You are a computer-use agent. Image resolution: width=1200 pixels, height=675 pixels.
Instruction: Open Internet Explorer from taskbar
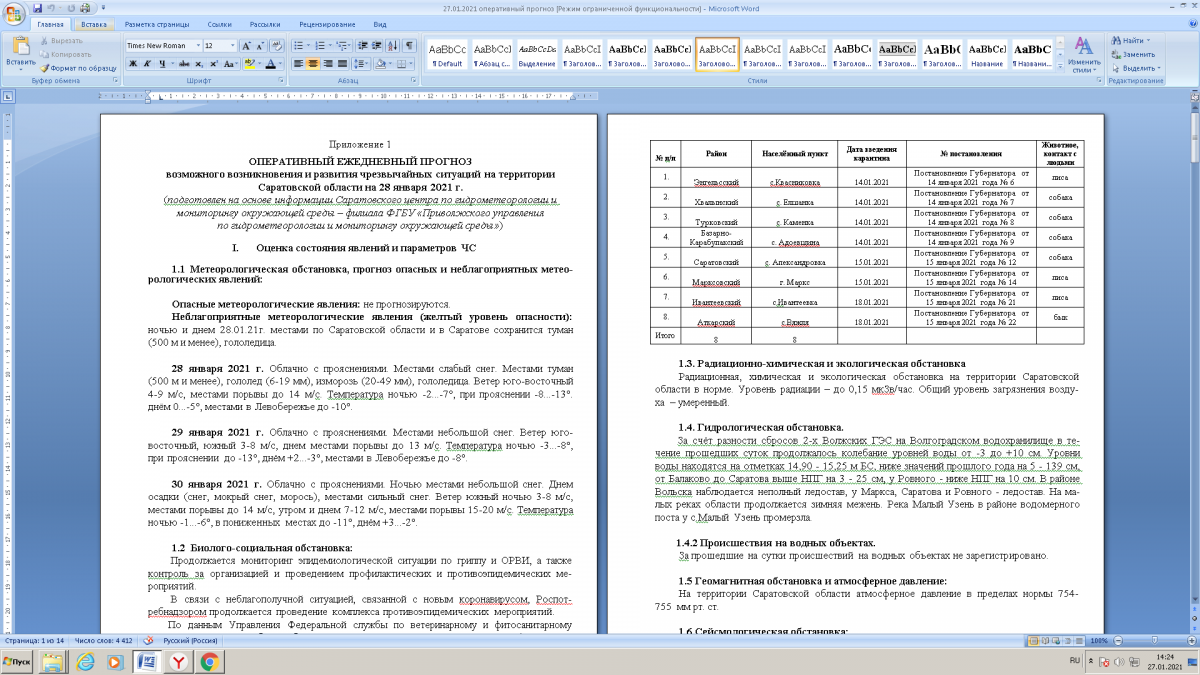click(86, 662)
